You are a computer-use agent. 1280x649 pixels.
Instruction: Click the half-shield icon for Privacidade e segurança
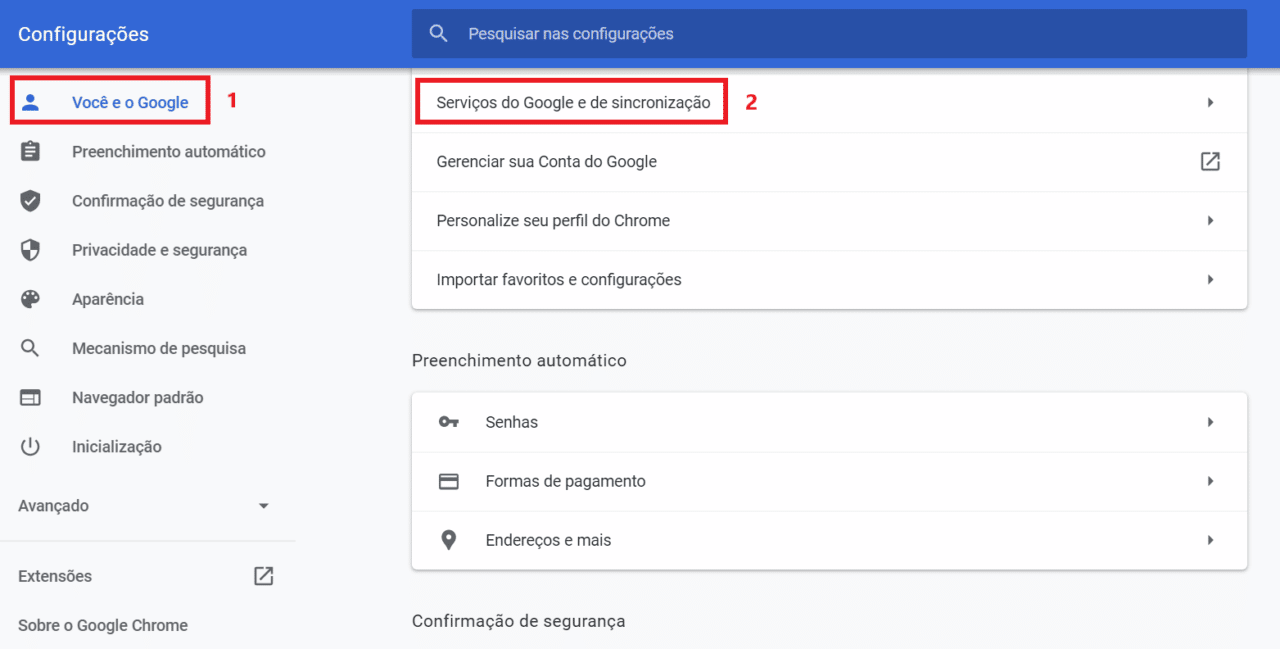tap(31, 250)
